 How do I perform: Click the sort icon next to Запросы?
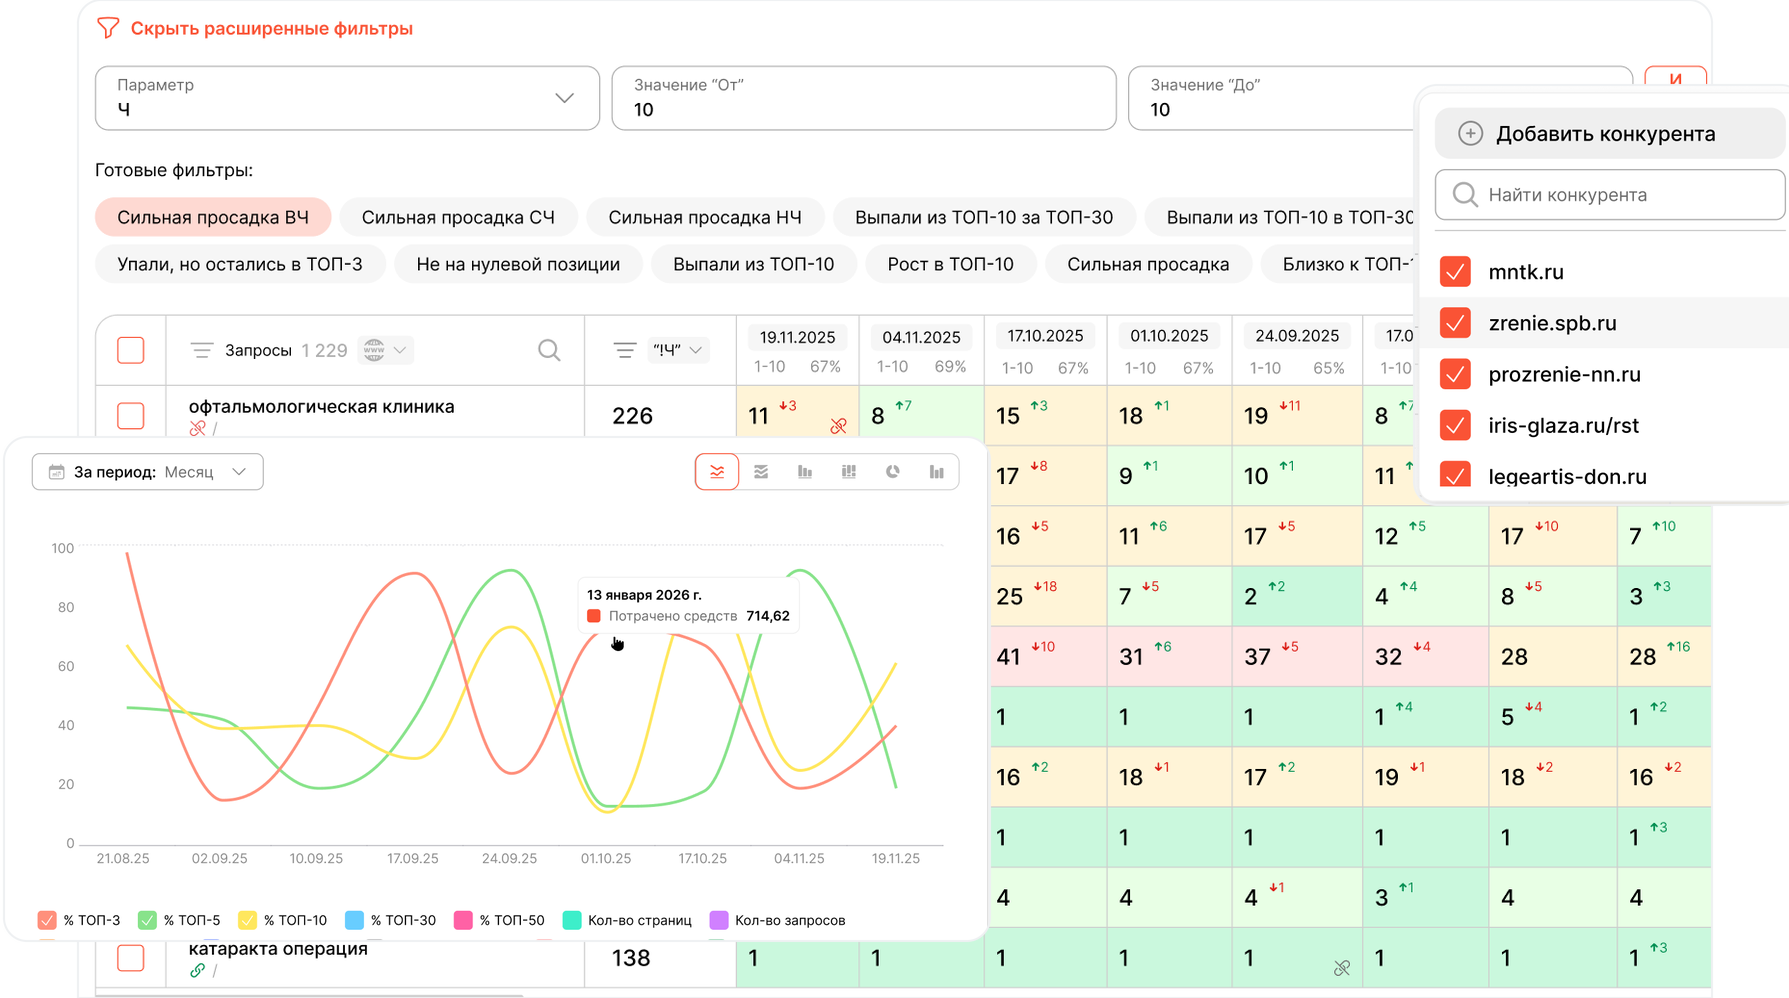click(x=201, y=350)
